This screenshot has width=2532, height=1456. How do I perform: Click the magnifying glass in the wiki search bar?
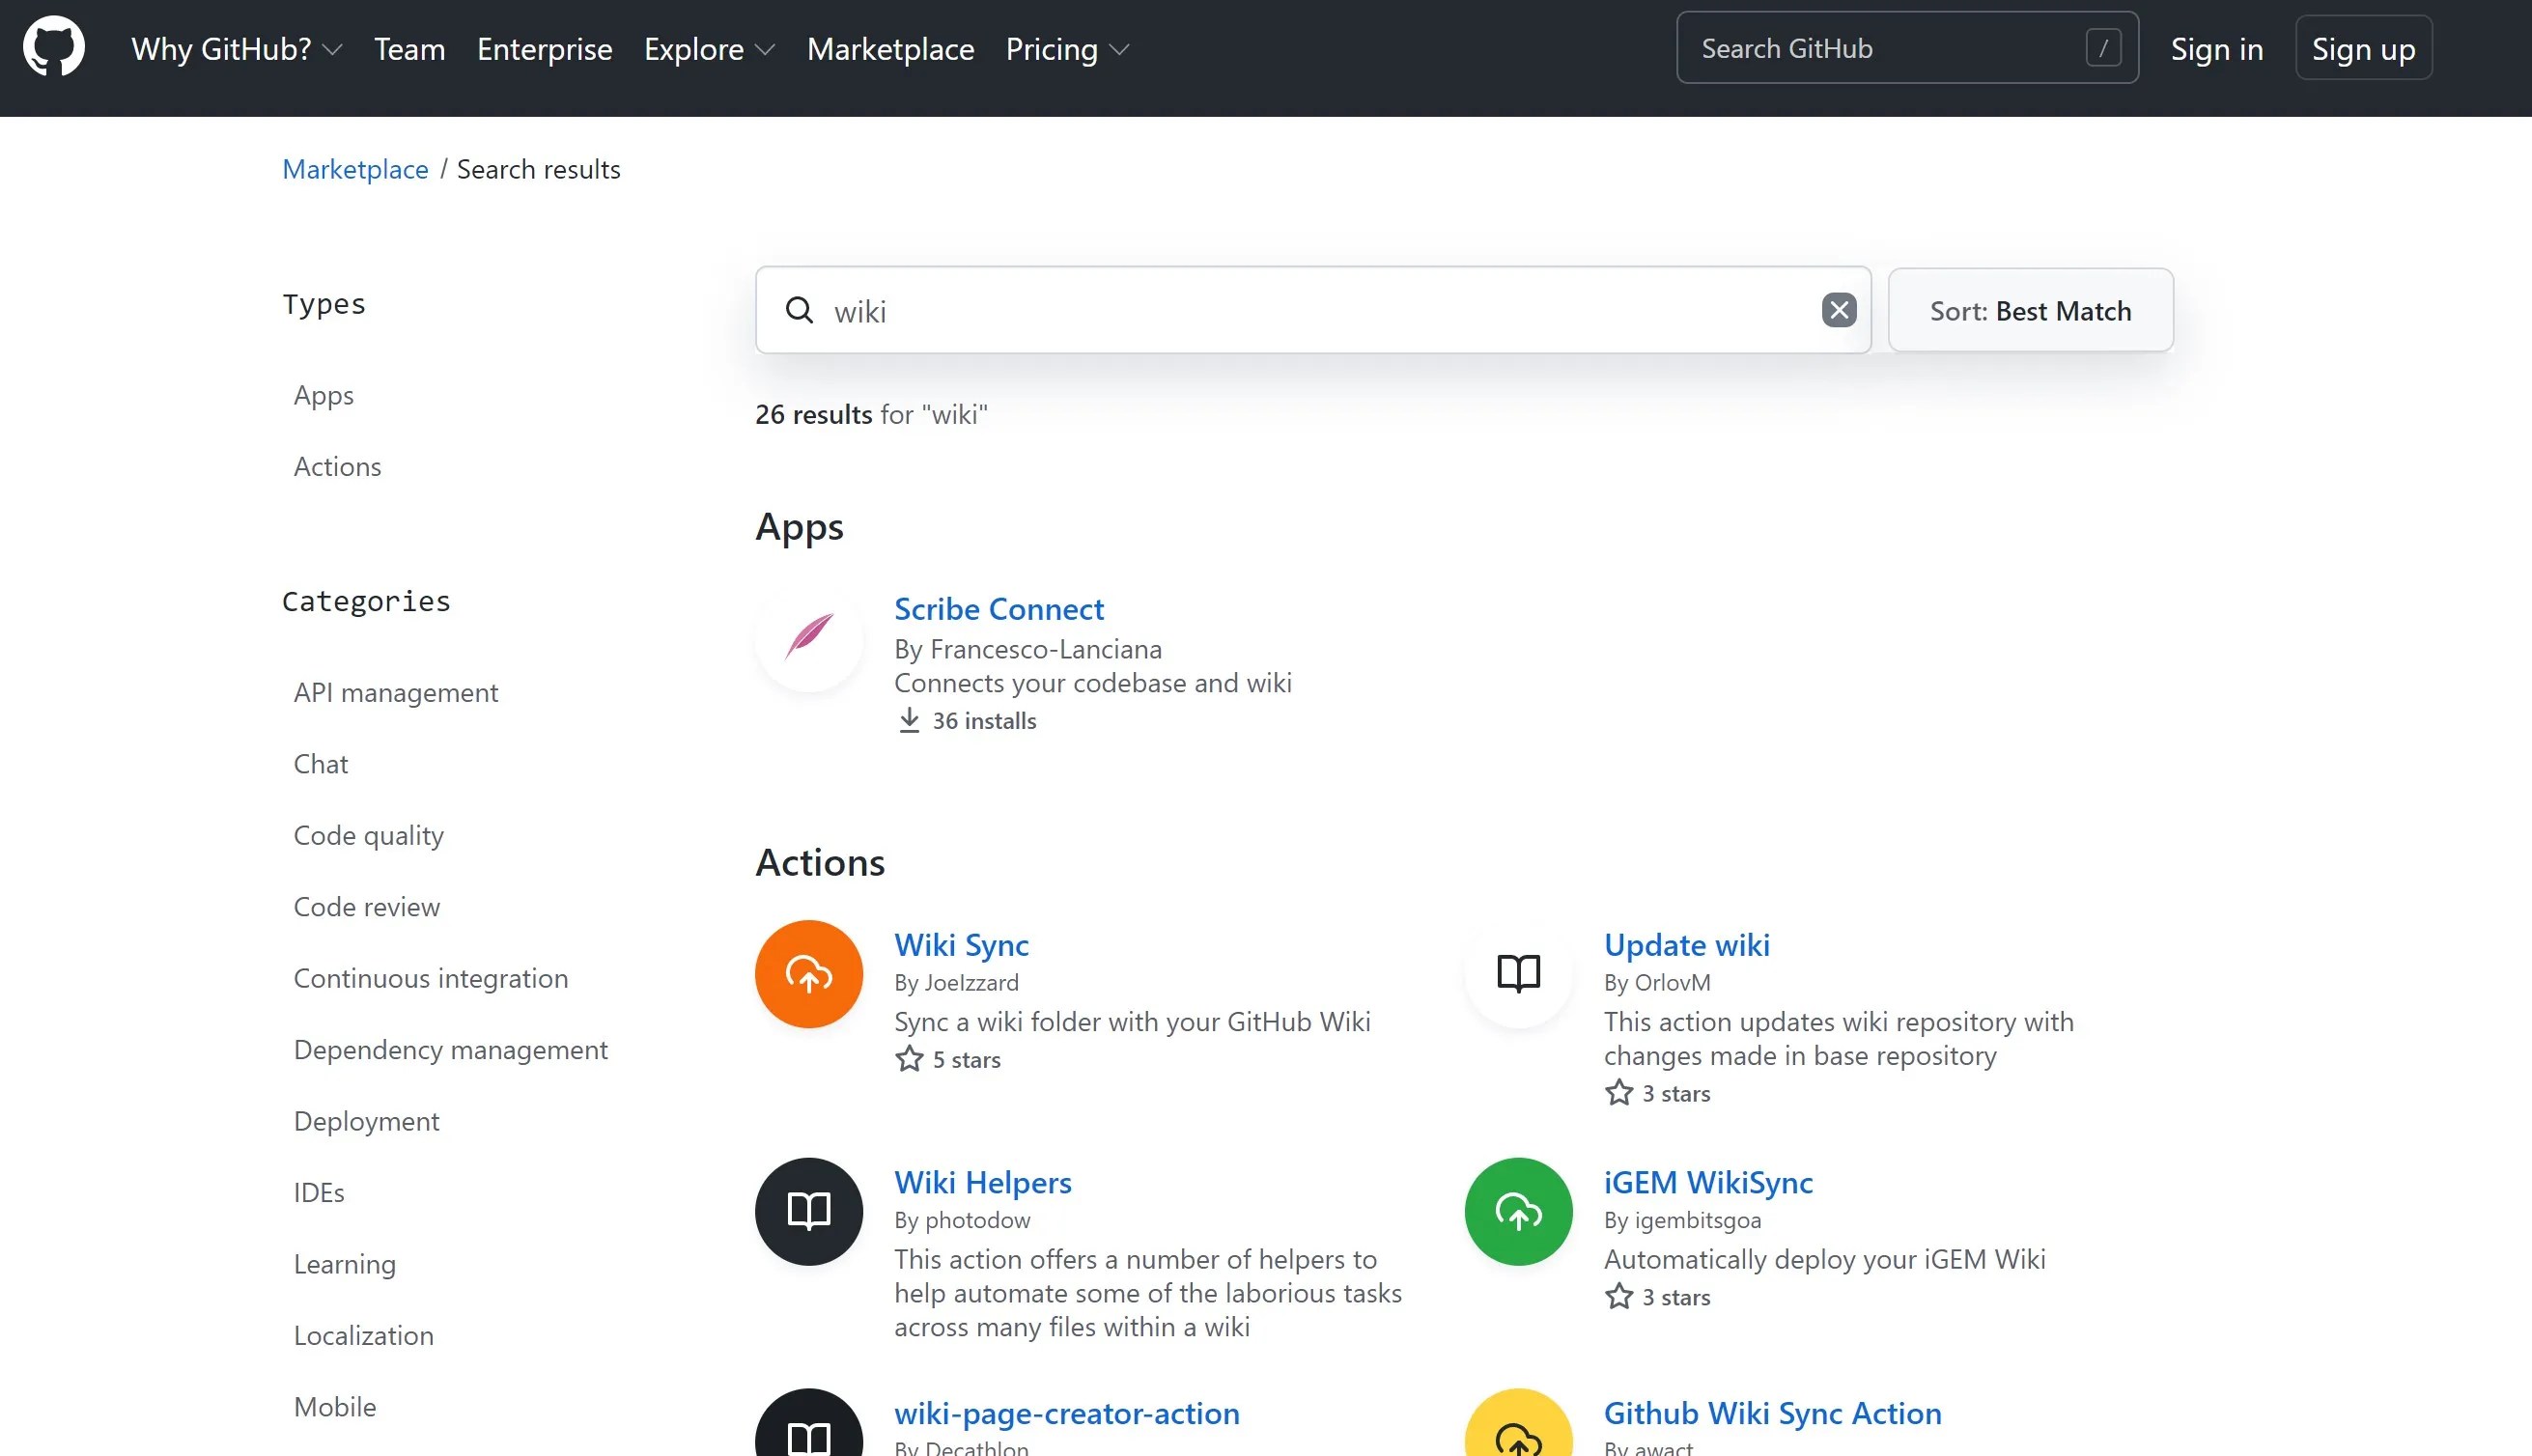click(x=799, y=311)
